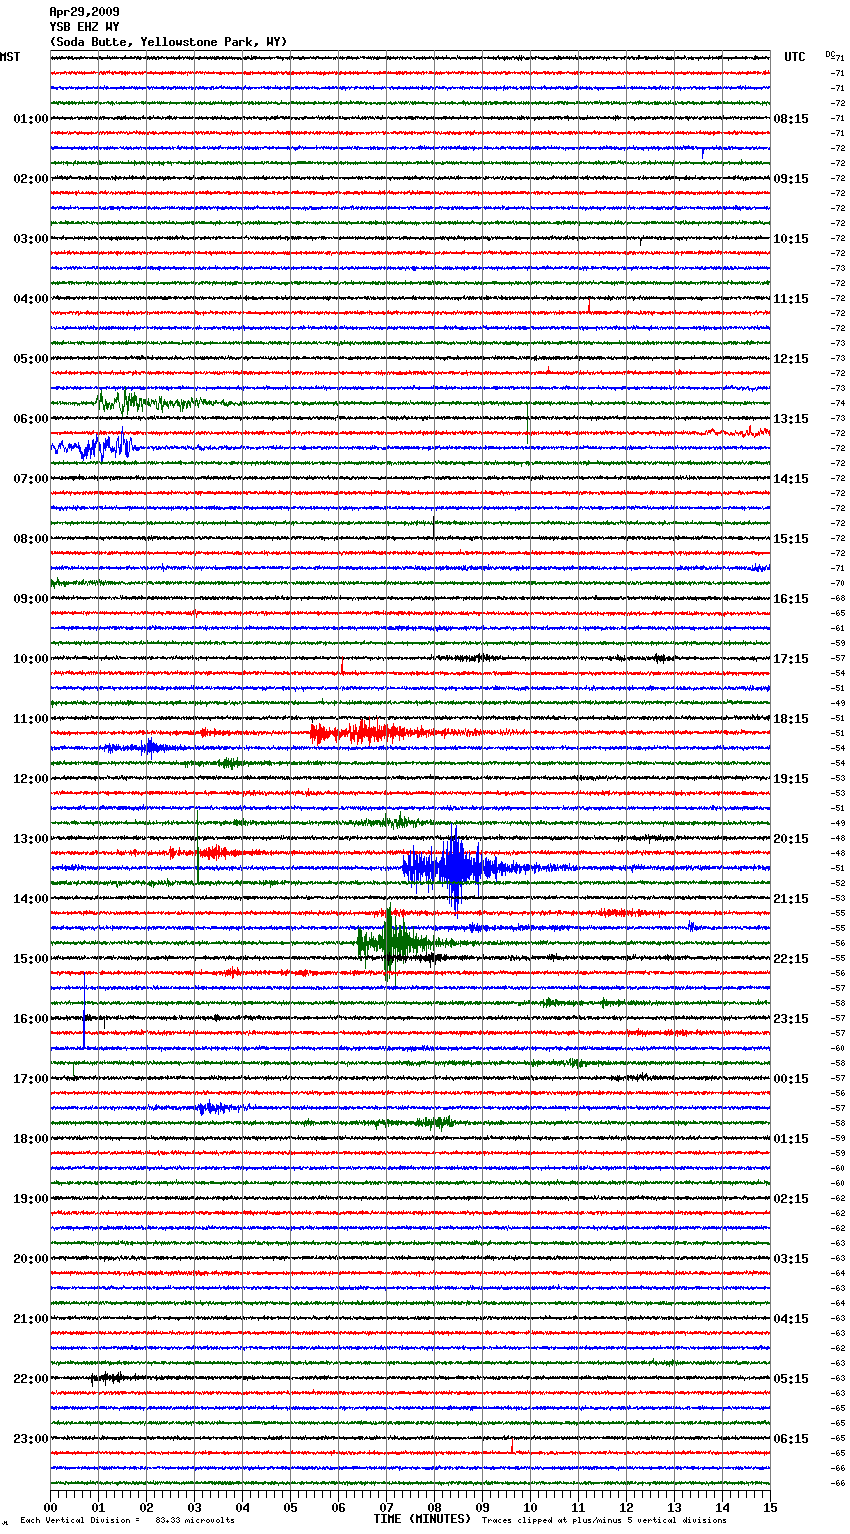Image resolution: width=850 pixels, height=1534 pixels.
Task: Click the 83.33 microvolts scale note
Action: point(195,1520)
